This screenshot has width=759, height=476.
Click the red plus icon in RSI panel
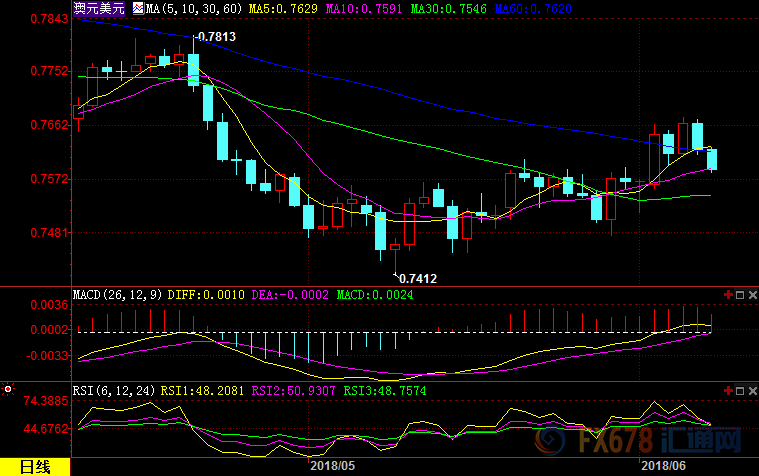tap(727, 388)
